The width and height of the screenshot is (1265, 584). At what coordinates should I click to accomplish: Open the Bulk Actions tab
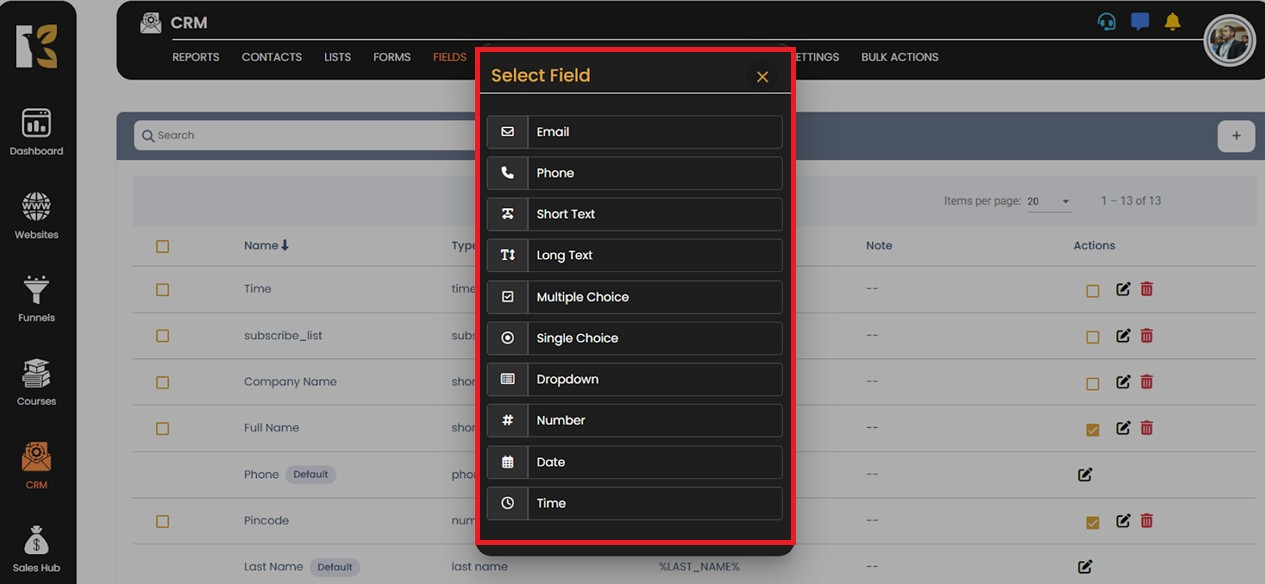click(x=899, y=57)
